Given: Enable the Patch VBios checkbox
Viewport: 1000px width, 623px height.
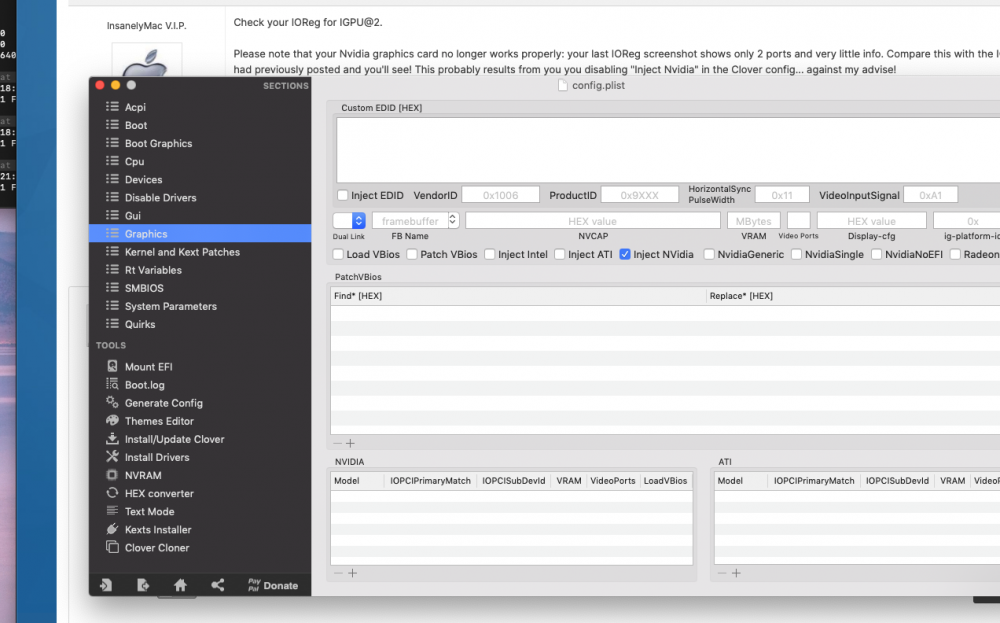Looking at the screenshot, I should click(412, 254).
